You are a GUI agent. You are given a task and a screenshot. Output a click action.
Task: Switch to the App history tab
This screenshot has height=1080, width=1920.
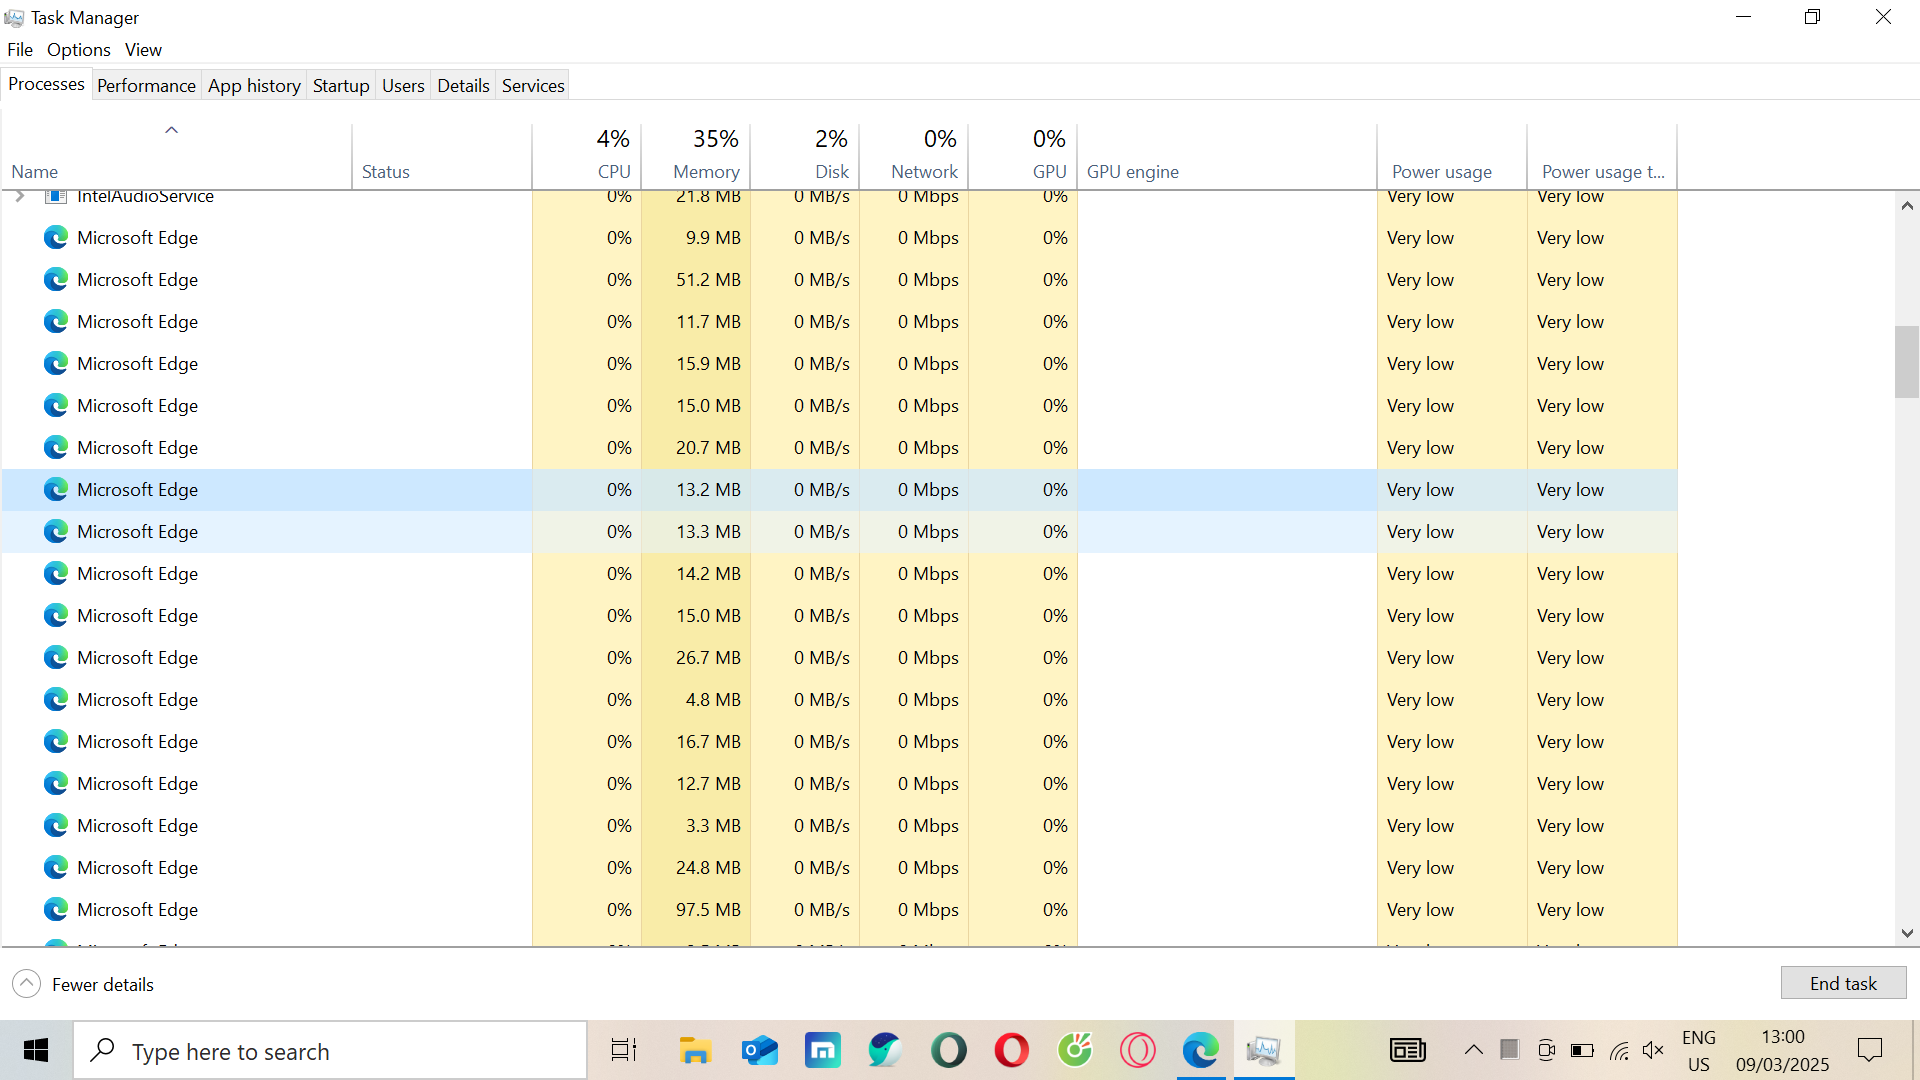click(x=254, y=86)
